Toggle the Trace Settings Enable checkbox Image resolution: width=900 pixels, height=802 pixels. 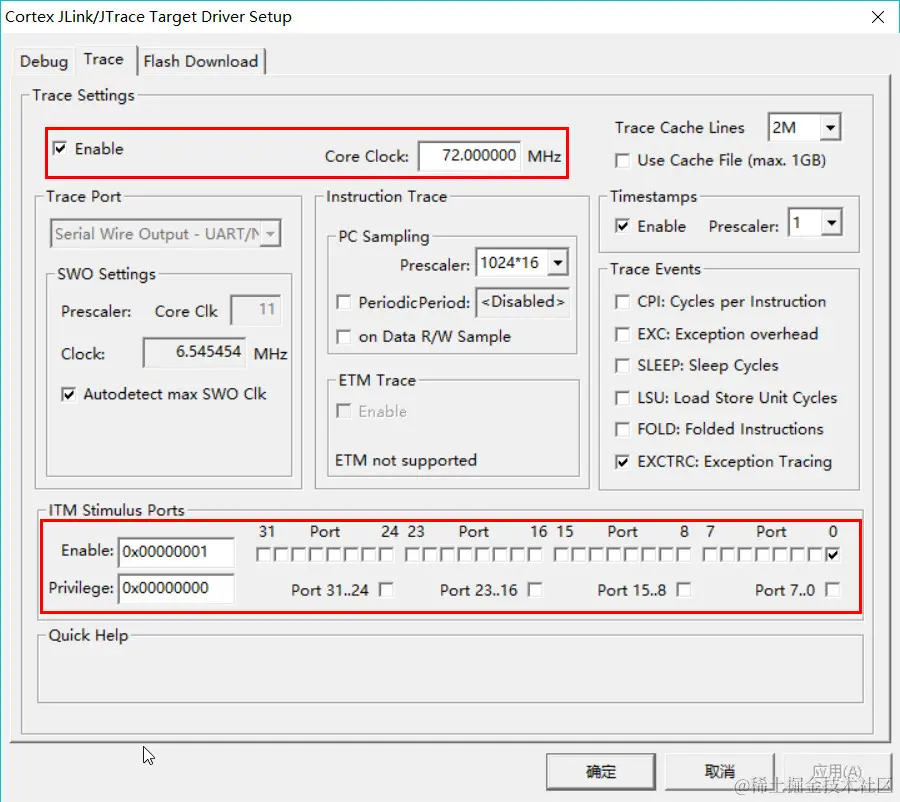pyautogui.click(x=60, y=149)
